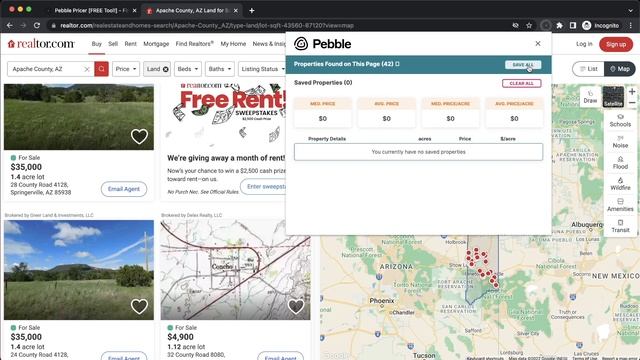Open the Find Realtors menu
Viewport: 640px width, 360px height.
pyautogui.click(x=194, y=44)
